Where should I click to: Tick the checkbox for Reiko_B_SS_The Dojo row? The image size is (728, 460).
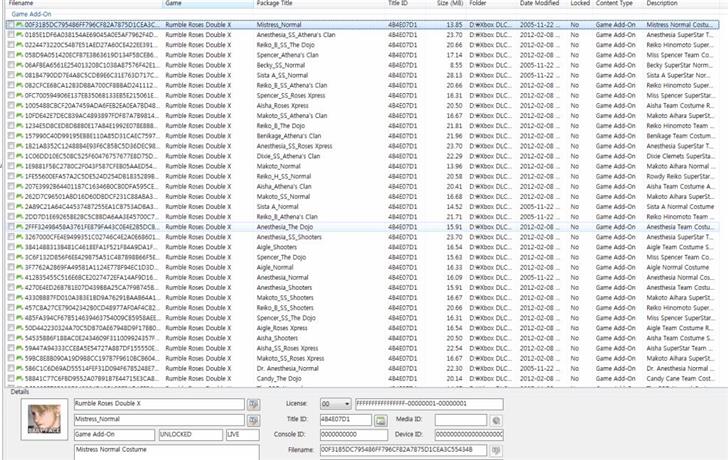(x=11, y=45)
